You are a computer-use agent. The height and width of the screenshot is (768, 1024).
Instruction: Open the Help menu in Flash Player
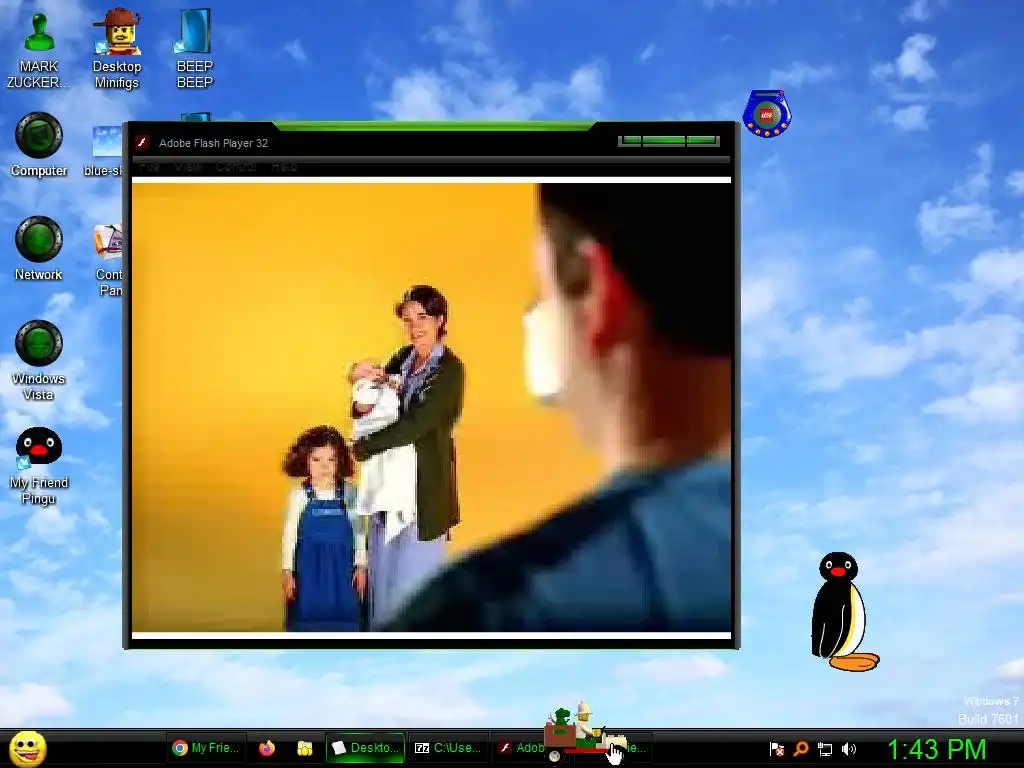point(284,167)
